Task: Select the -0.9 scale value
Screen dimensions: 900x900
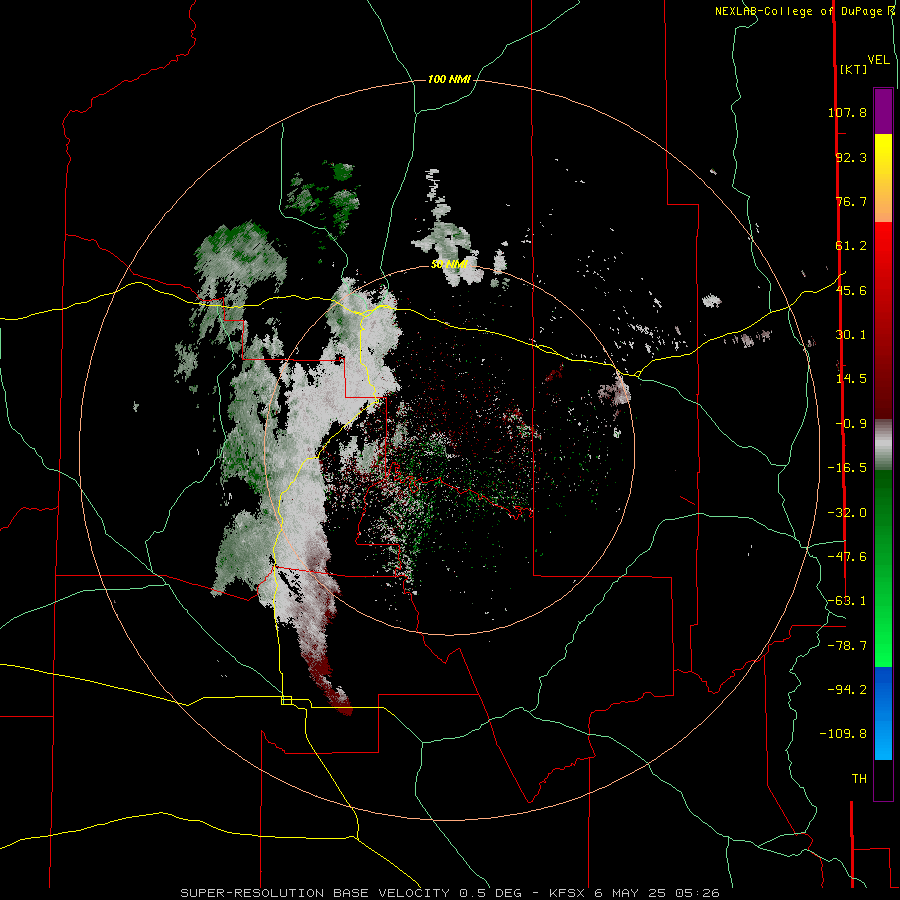Action: [851, 424]
